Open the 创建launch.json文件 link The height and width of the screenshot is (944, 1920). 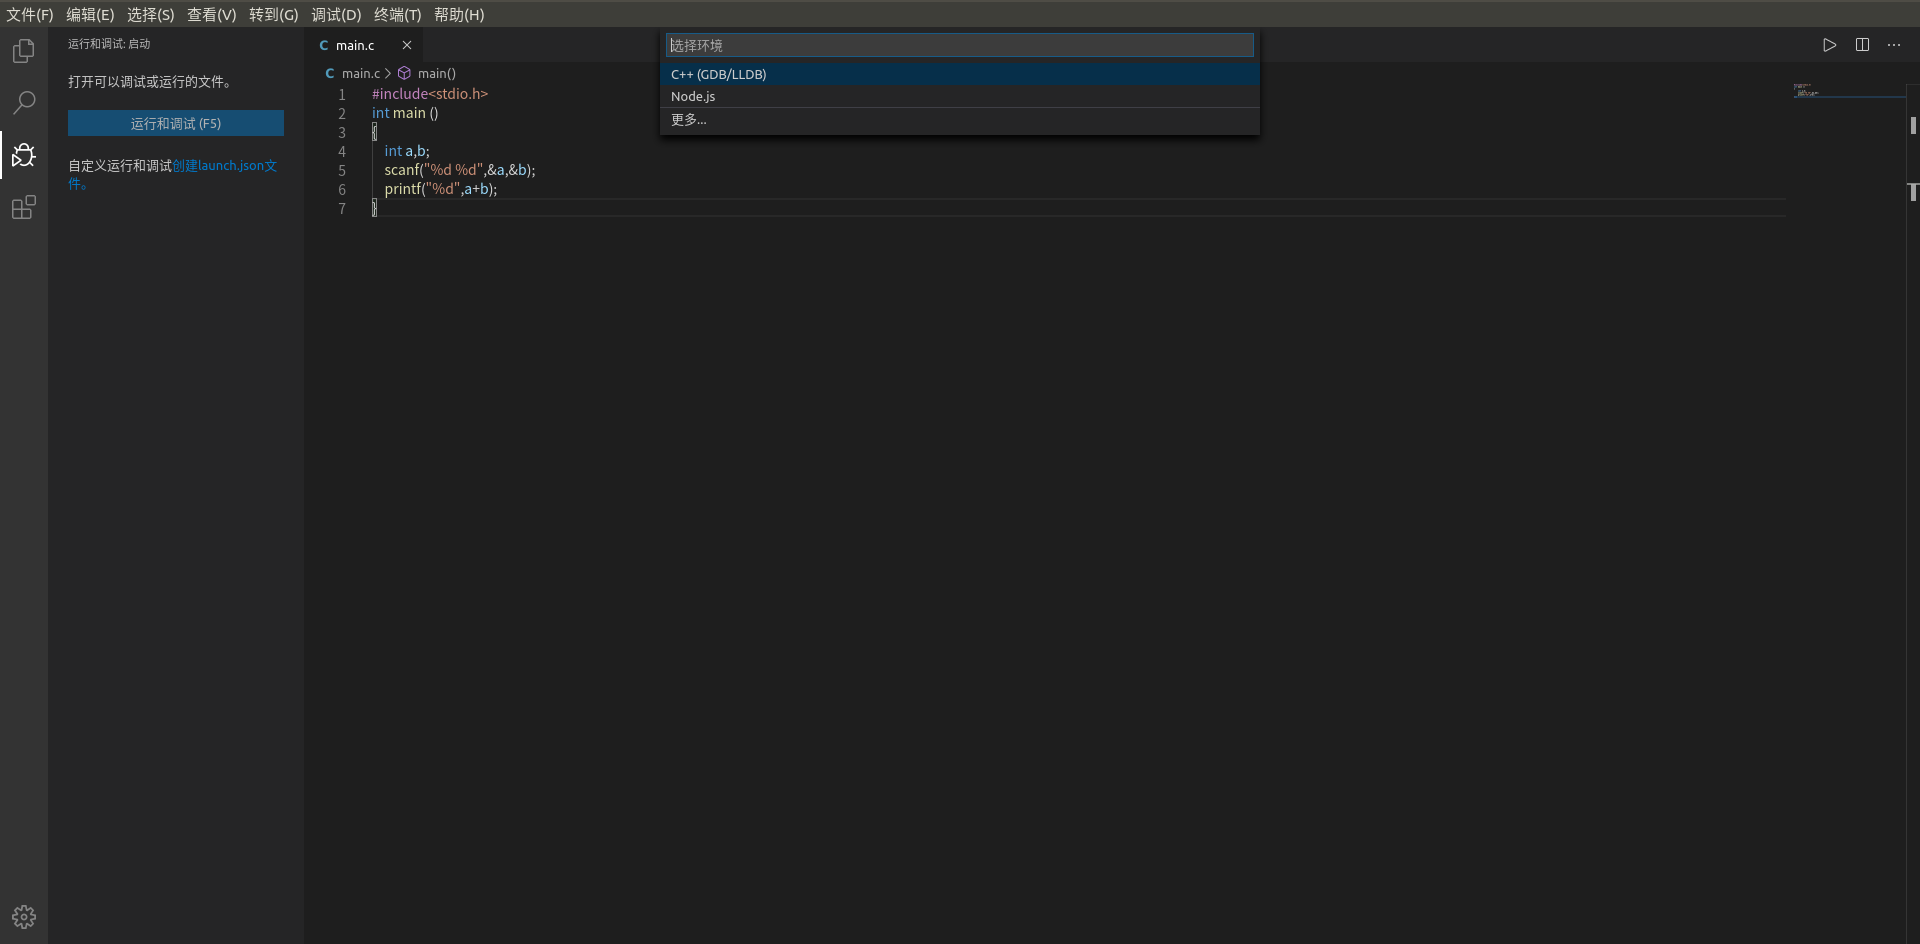[x=224, y=165]
